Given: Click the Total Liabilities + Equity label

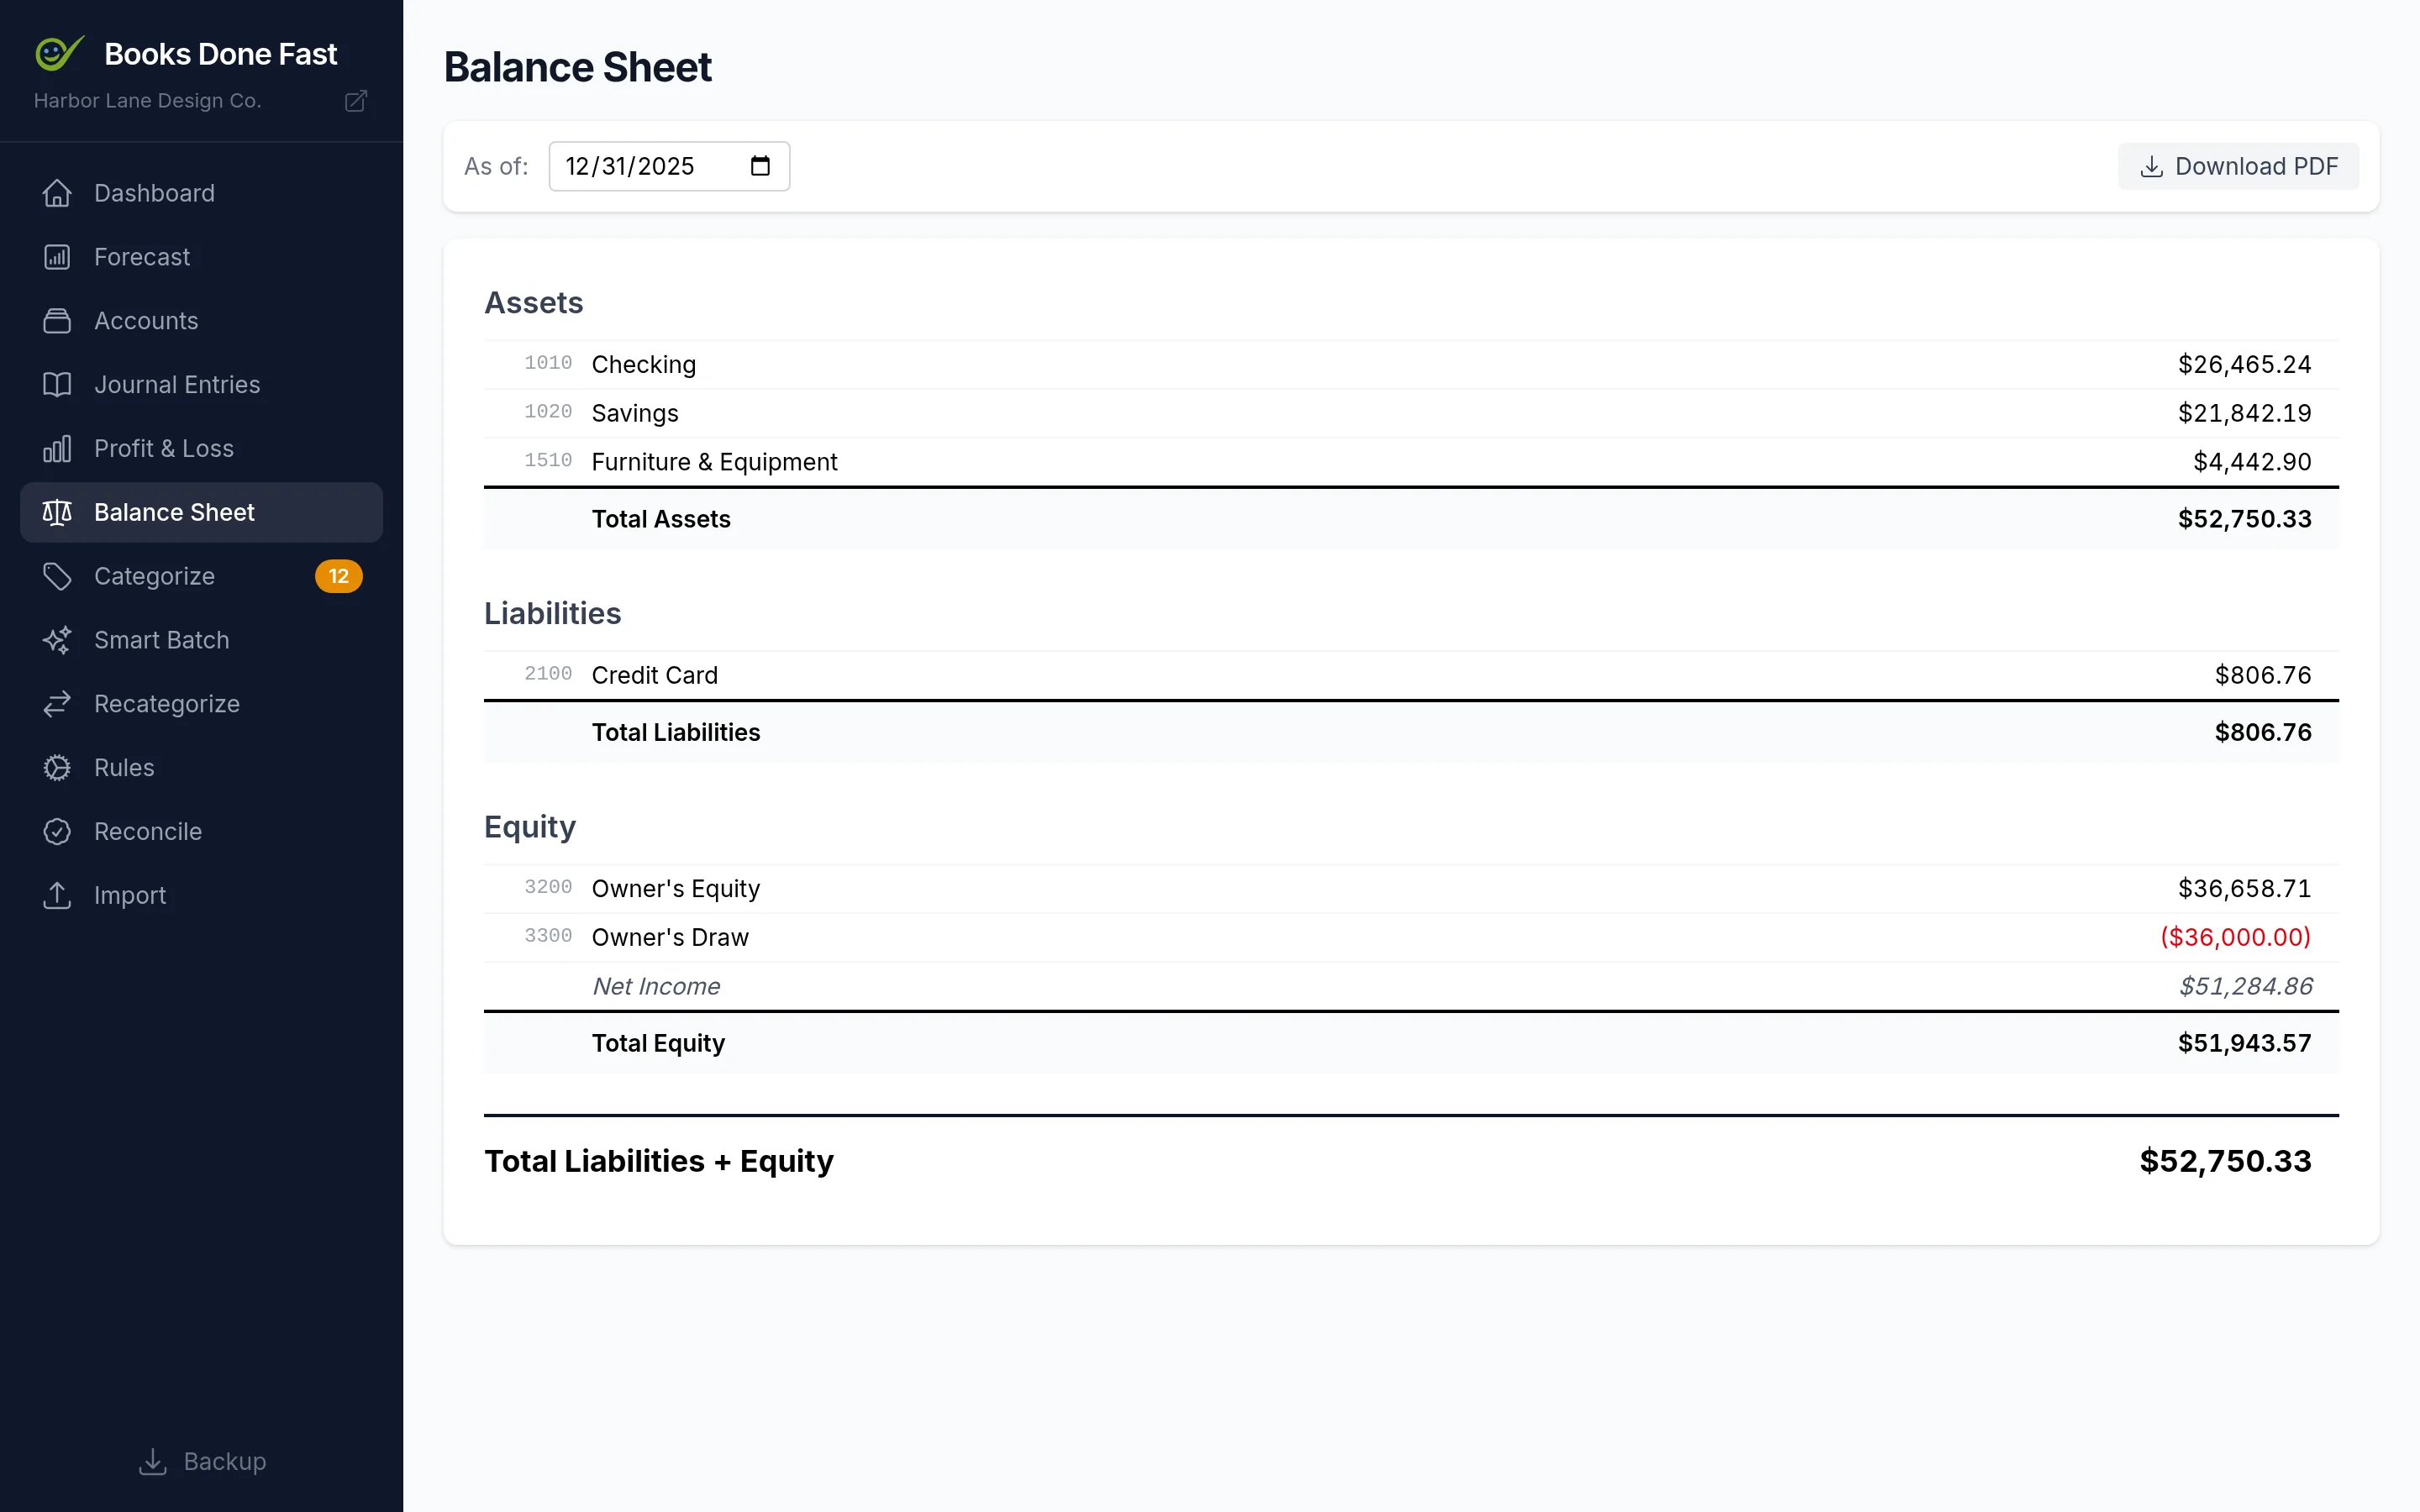Looking at the screenshot, I should coord(659,1162).
